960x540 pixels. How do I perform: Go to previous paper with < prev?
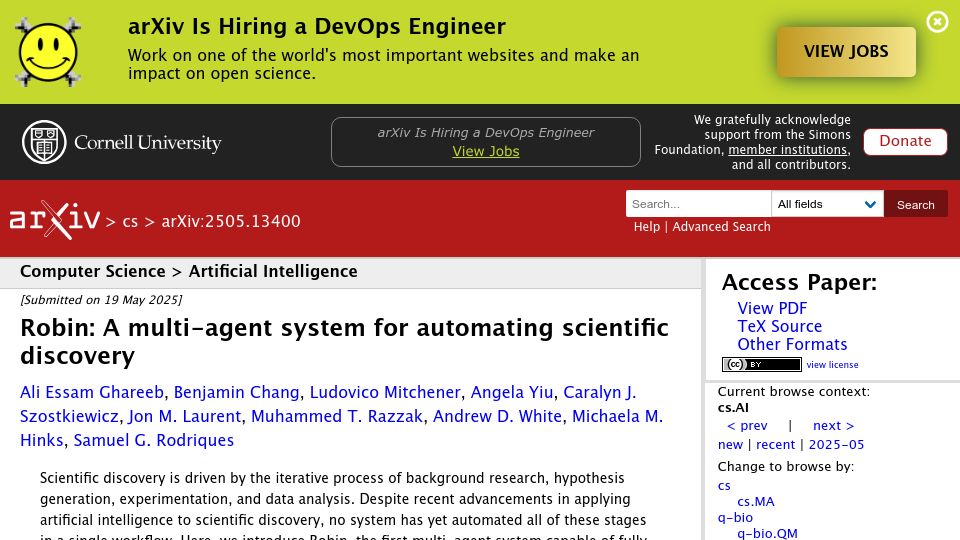pos(747,426)
